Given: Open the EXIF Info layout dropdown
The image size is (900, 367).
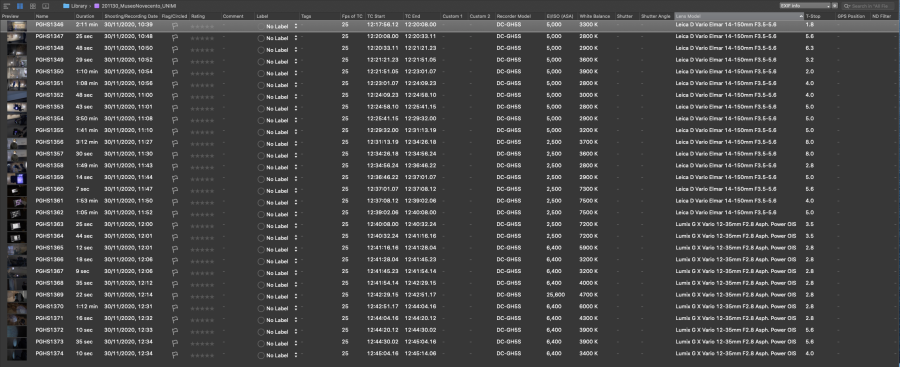Looking at the screenshot, I should [805, 6].
